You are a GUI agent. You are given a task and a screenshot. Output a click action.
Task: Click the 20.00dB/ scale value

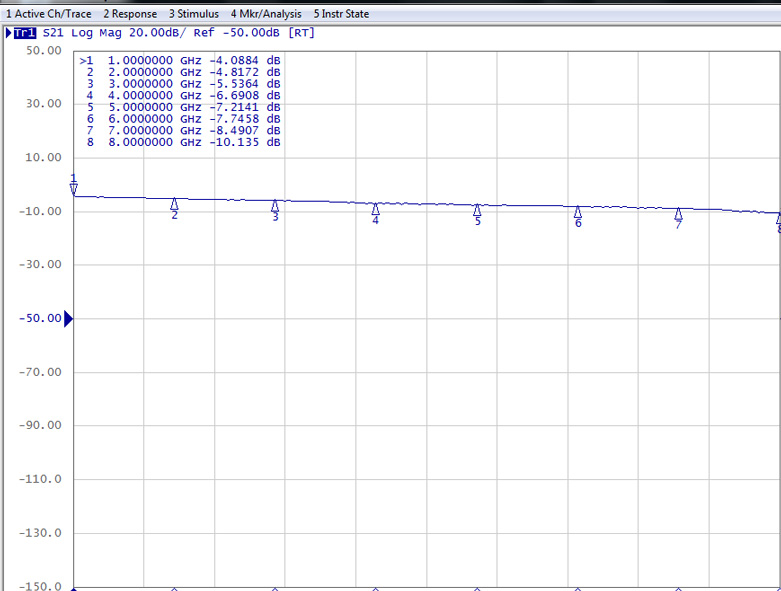point(158,33)
